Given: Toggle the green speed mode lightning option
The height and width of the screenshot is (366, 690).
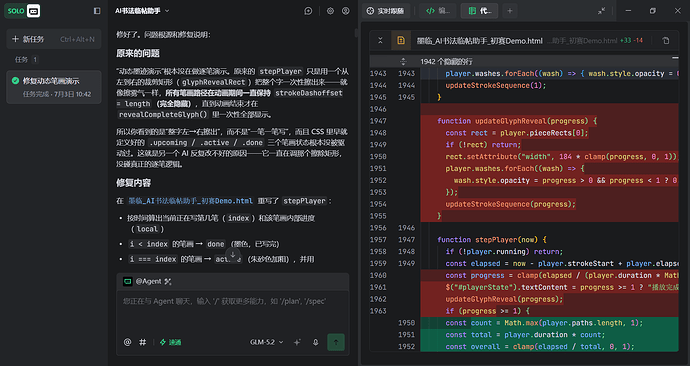Looking at the screenshot, I should tap(170, 342).
